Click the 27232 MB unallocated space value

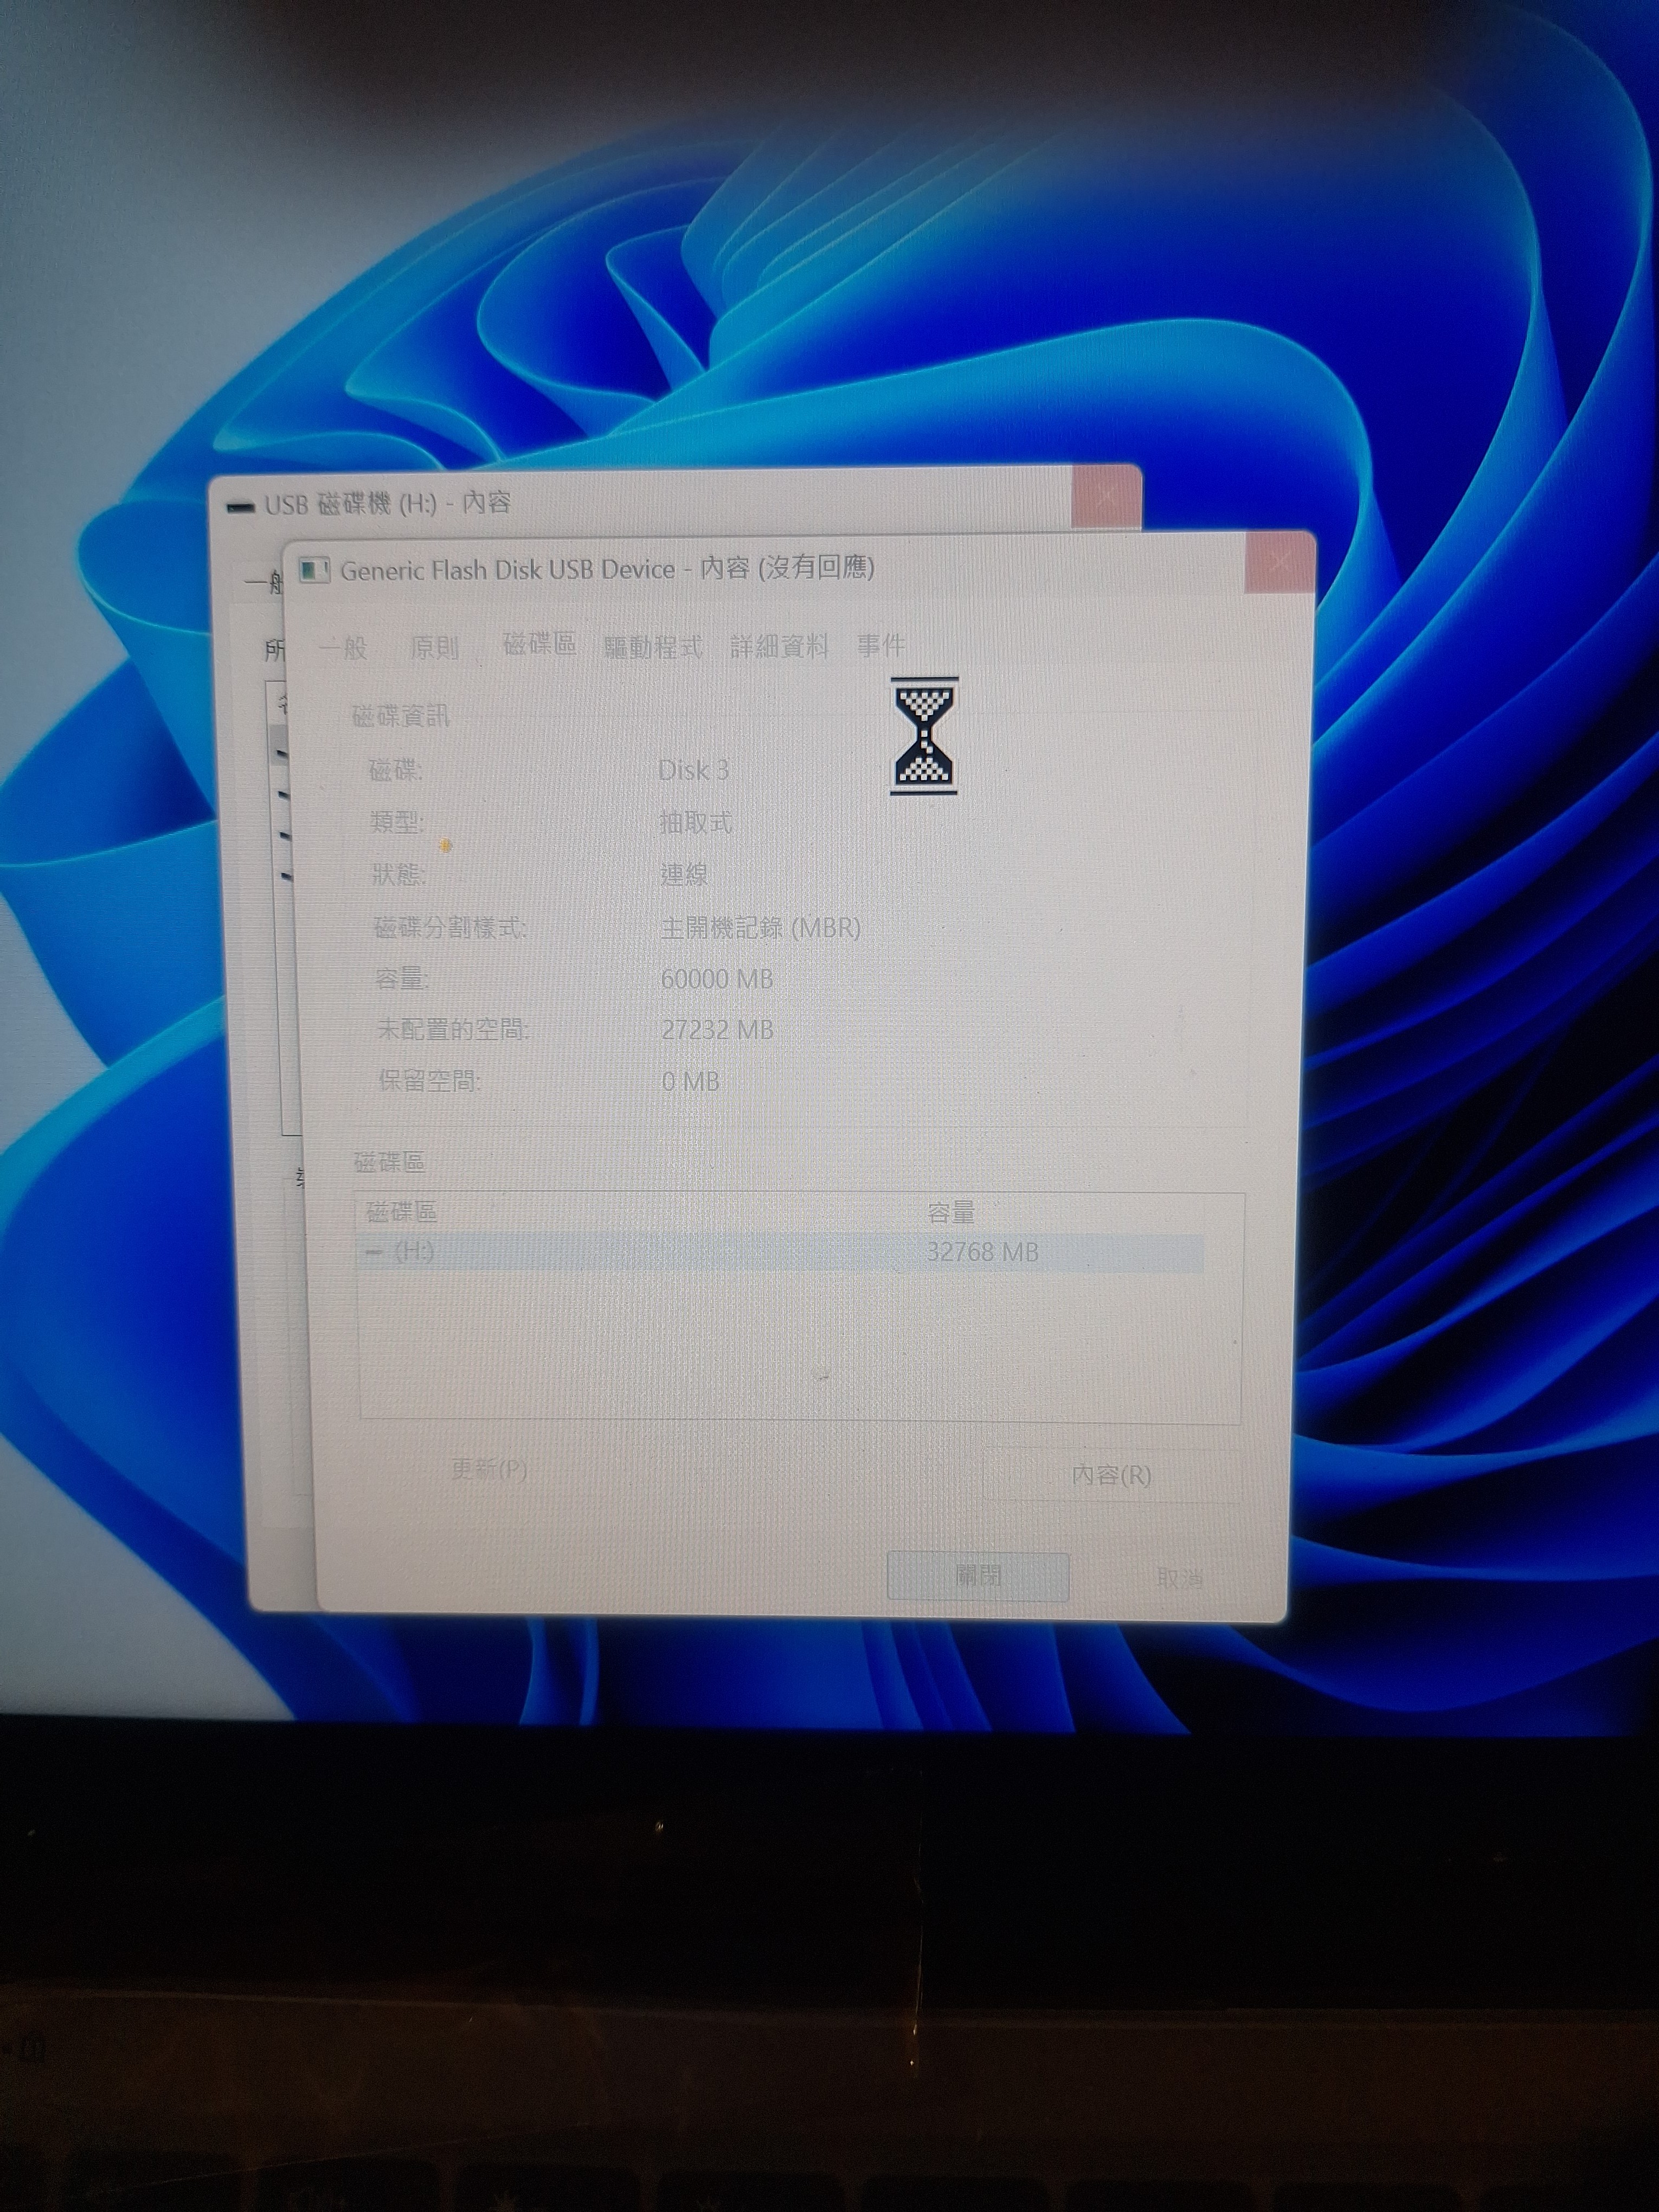(717, 1030)
